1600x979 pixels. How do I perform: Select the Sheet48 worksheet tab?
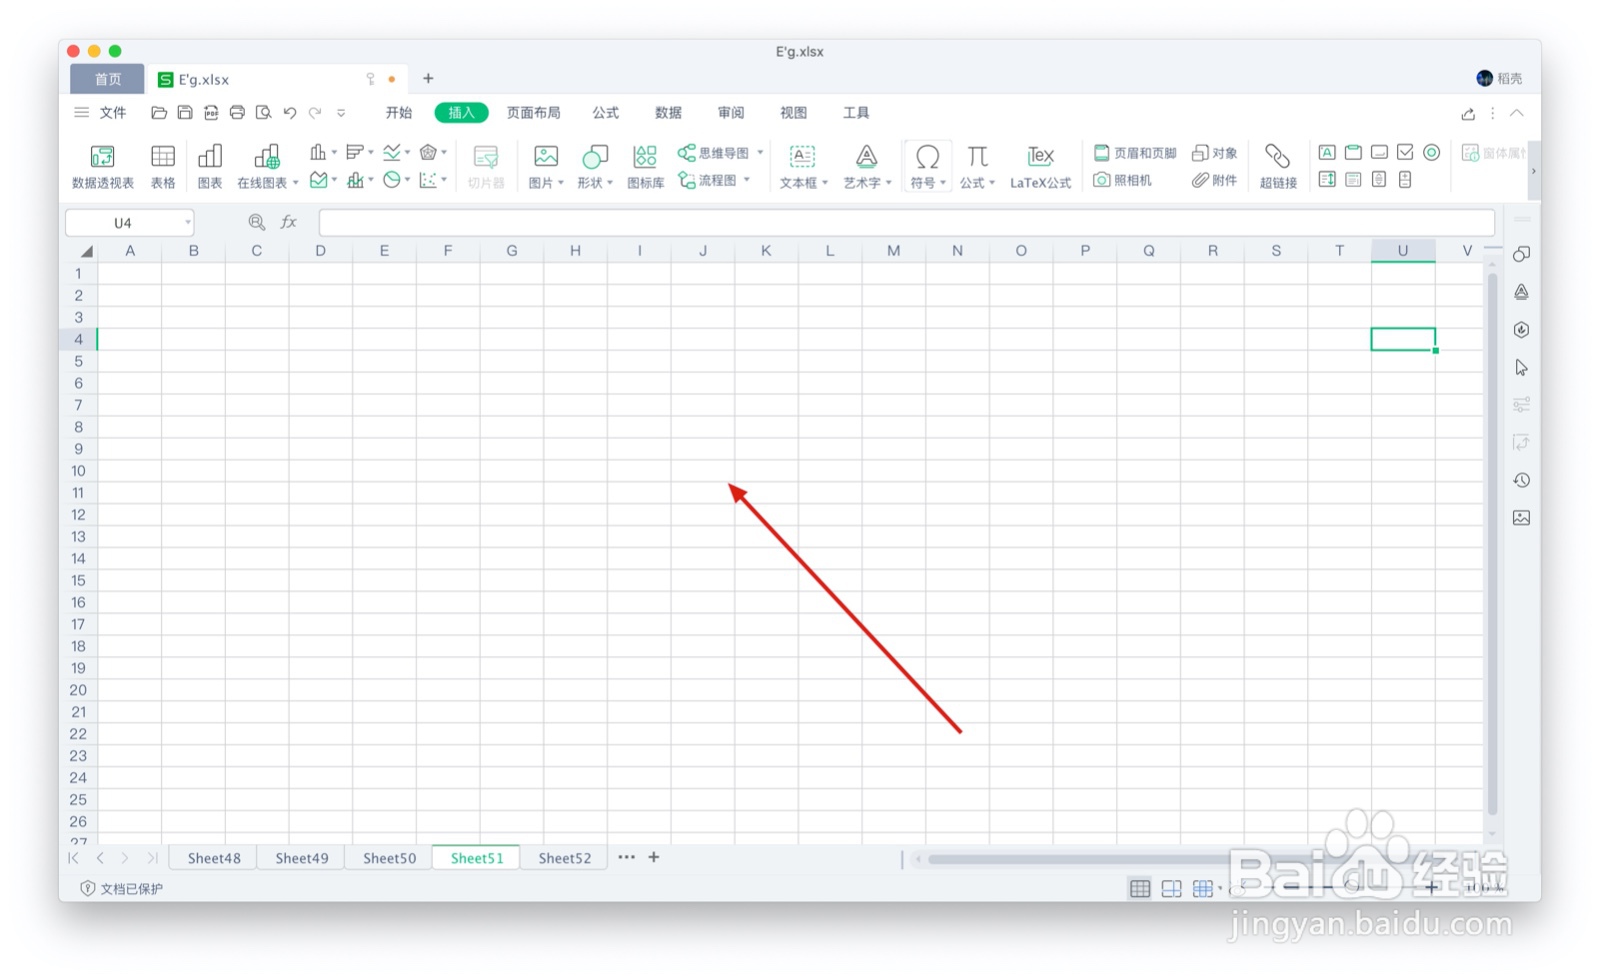coord(214,858)
